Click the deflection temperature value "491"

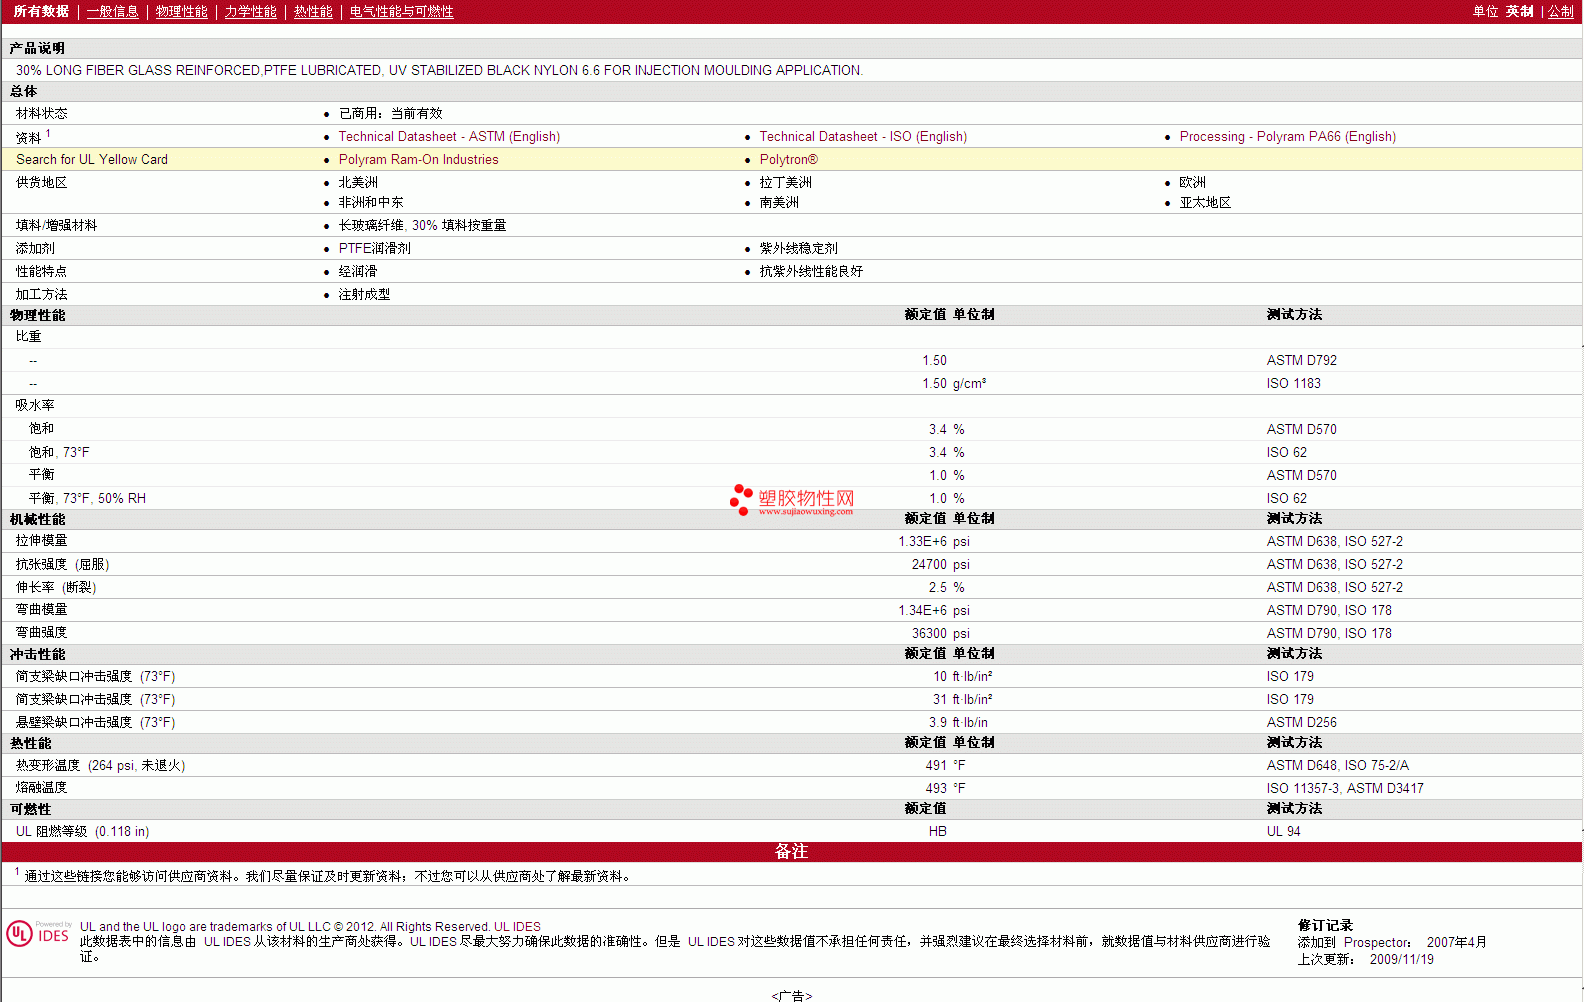pyautogui.click(x=936, y=766)
